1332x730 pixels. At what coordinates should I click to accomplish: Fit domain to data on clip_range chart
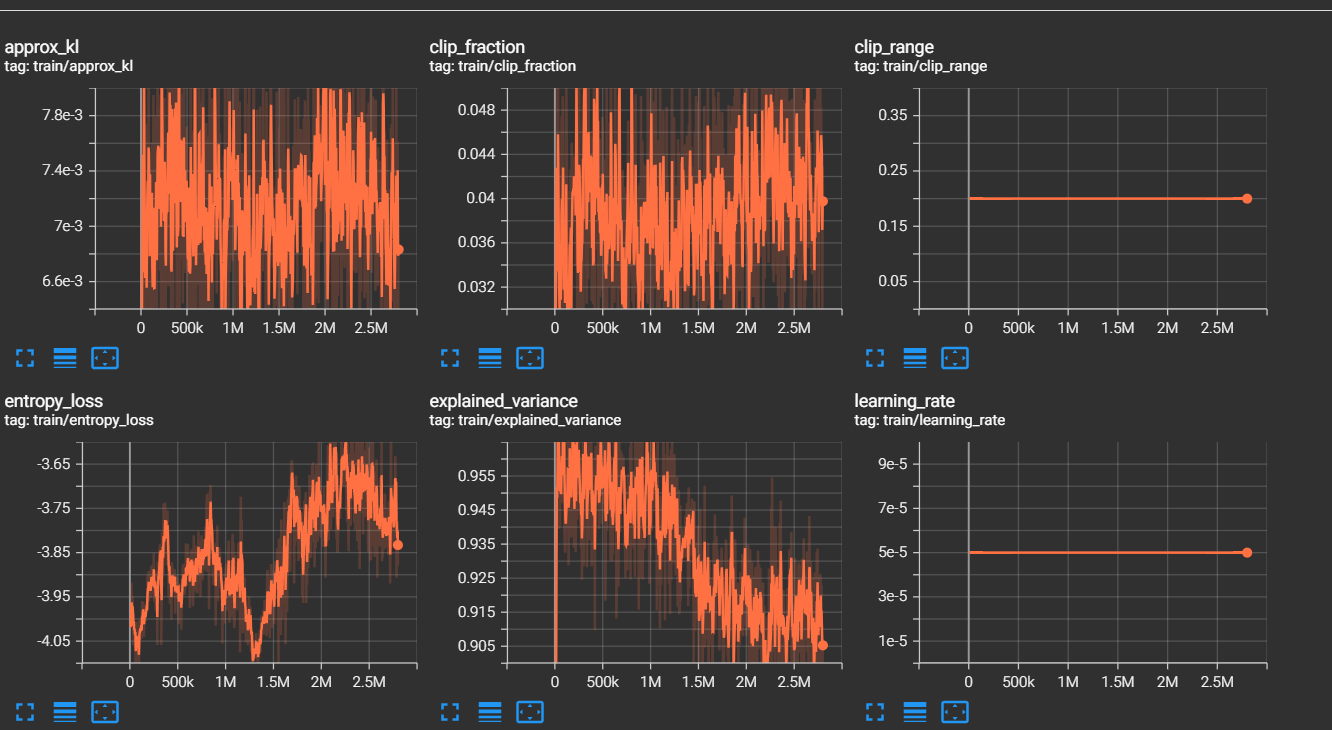(x=956, y=357)
